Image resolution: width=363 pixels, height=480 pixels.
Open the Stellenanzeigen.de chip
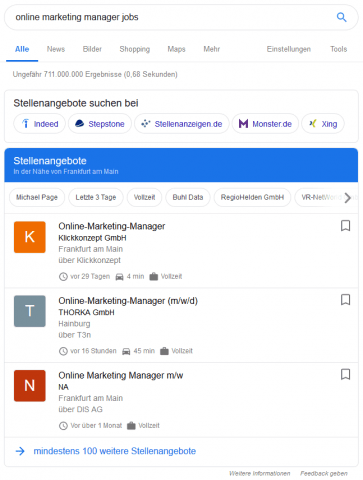pos(182,124)
